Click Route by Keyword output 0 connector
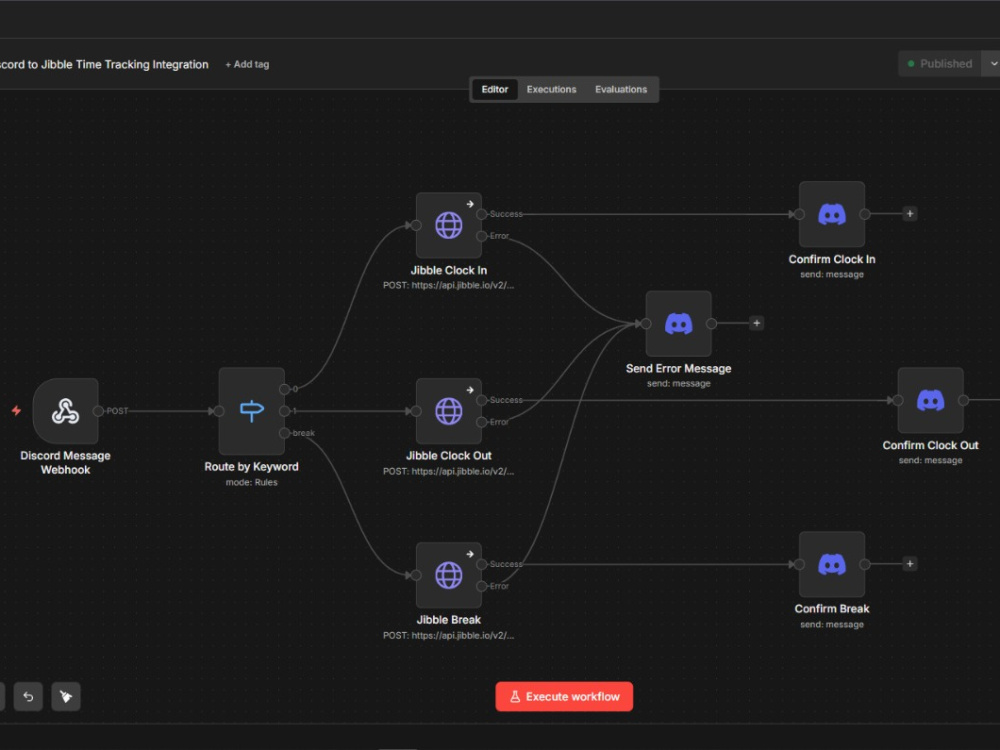Screen dimensions: 1000x750 tap(284, 389)
